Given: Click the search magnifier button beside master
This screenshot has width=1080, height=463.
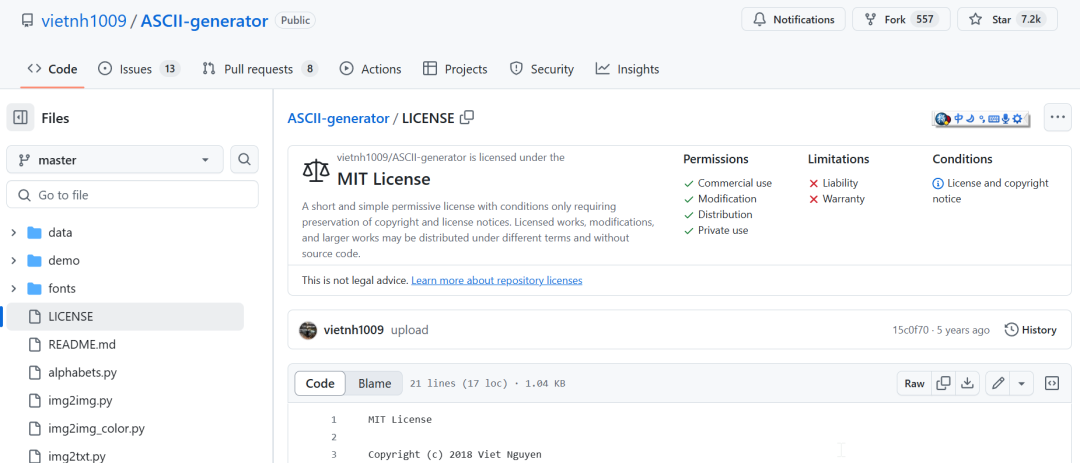Looking at the screenshot, I should coord(244,160).
